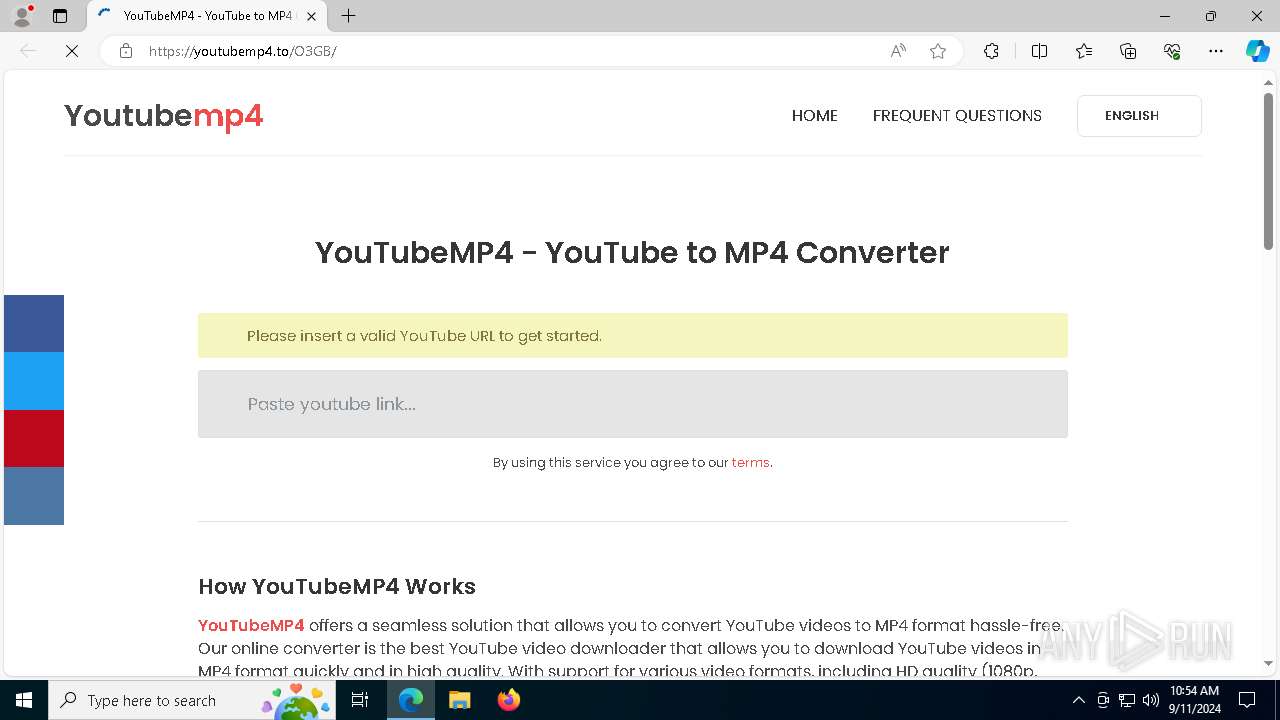Toggle split screen view
Viewport: 1280px width, 720px height.
pos(1039,51)
